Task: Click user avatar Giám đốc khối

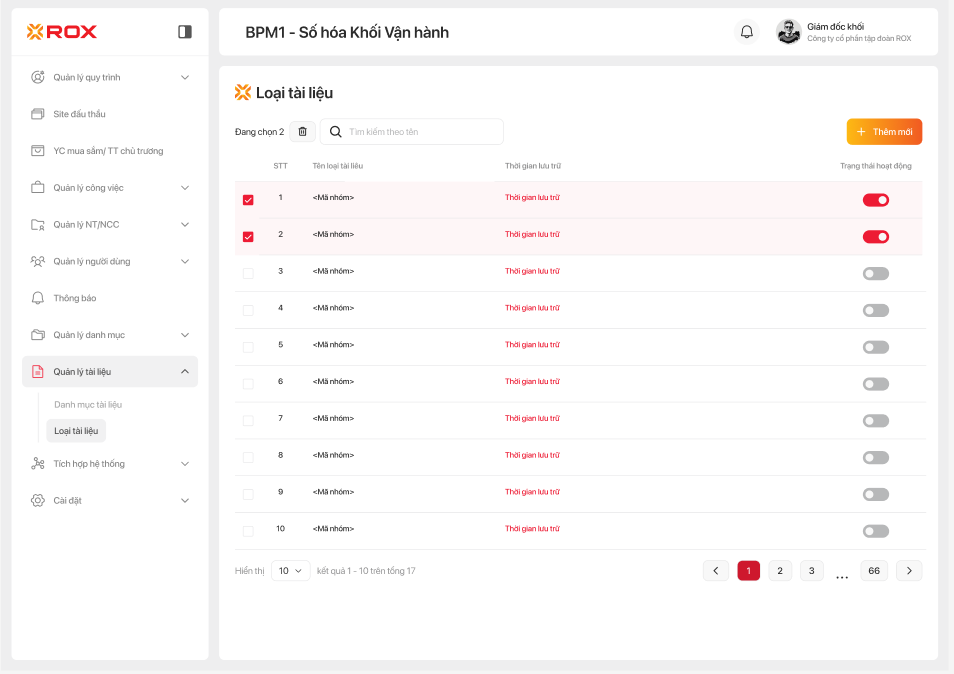Action: coord(788,32)
